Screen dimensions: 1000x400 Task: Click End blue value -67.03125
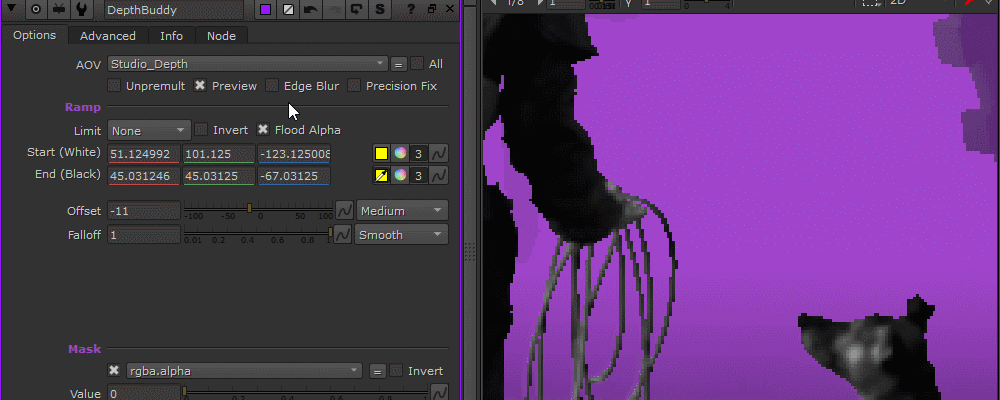pos(294,175)
